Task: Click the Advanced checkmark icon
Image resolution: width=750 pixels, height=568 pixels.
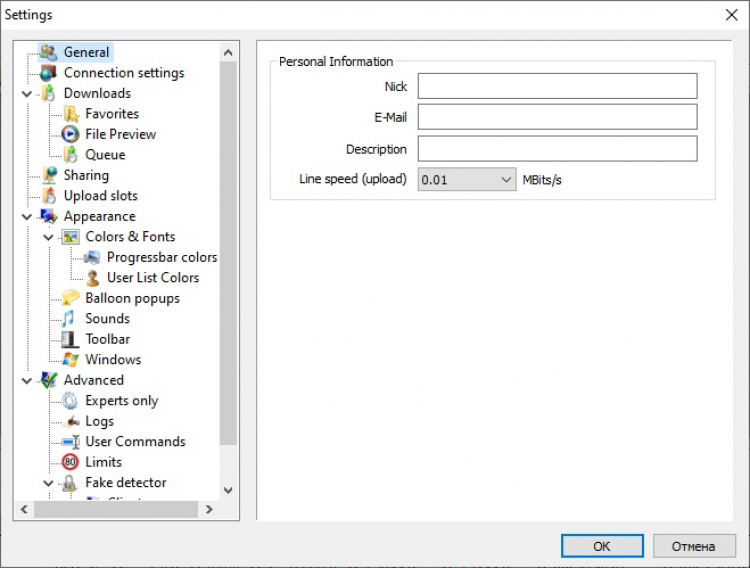Action: tap(49, 380)
